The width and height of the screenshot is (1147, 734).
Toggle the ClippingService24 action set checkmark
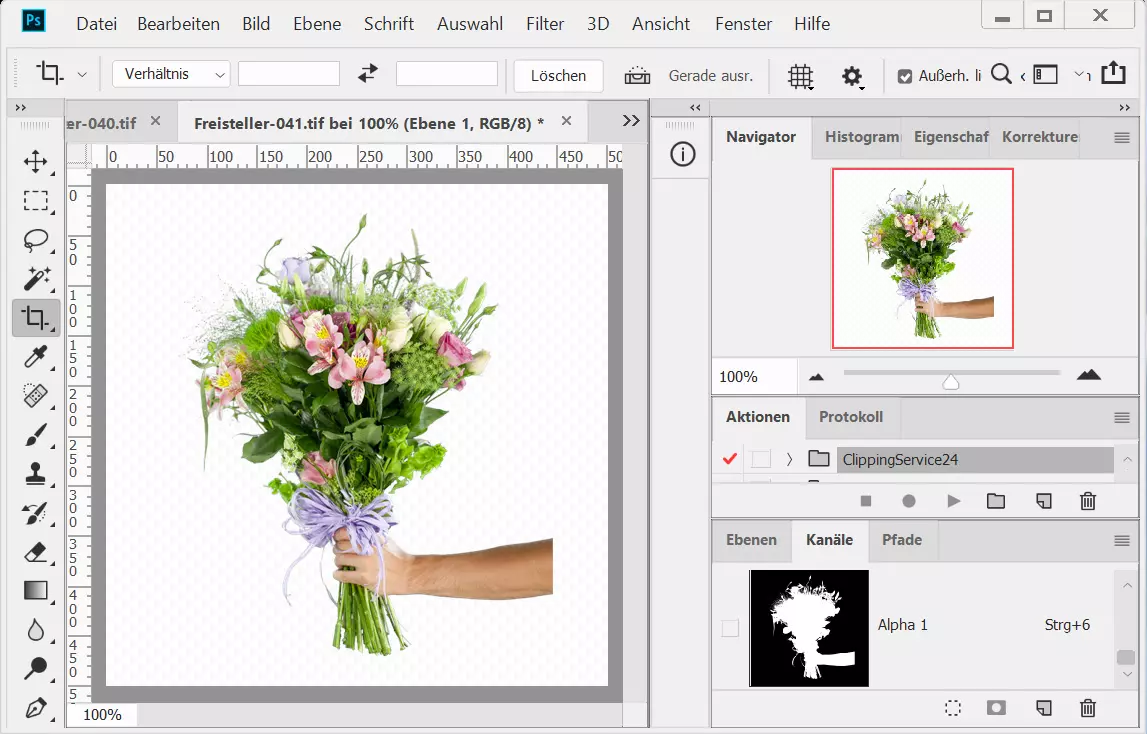tap(729, 459)
